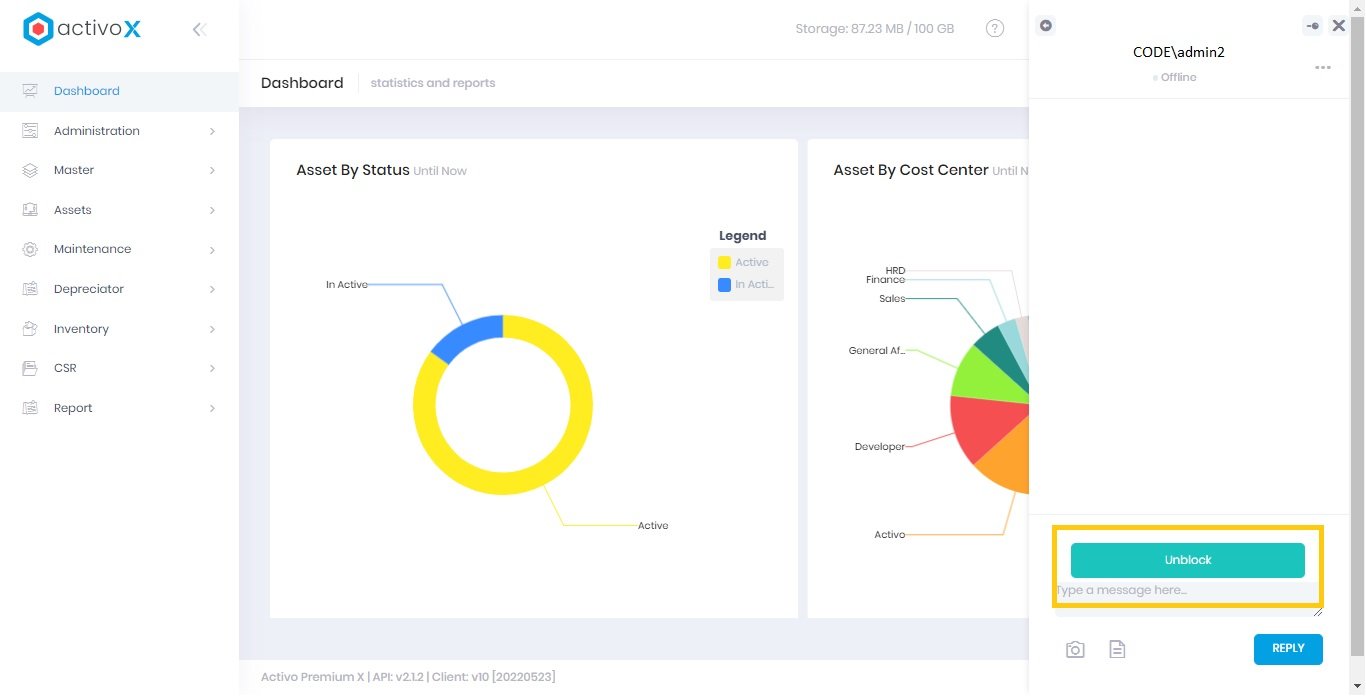Expand the Assets sidebar section
The height and width of the screenshot is (697, 1366).
(119, 210)
